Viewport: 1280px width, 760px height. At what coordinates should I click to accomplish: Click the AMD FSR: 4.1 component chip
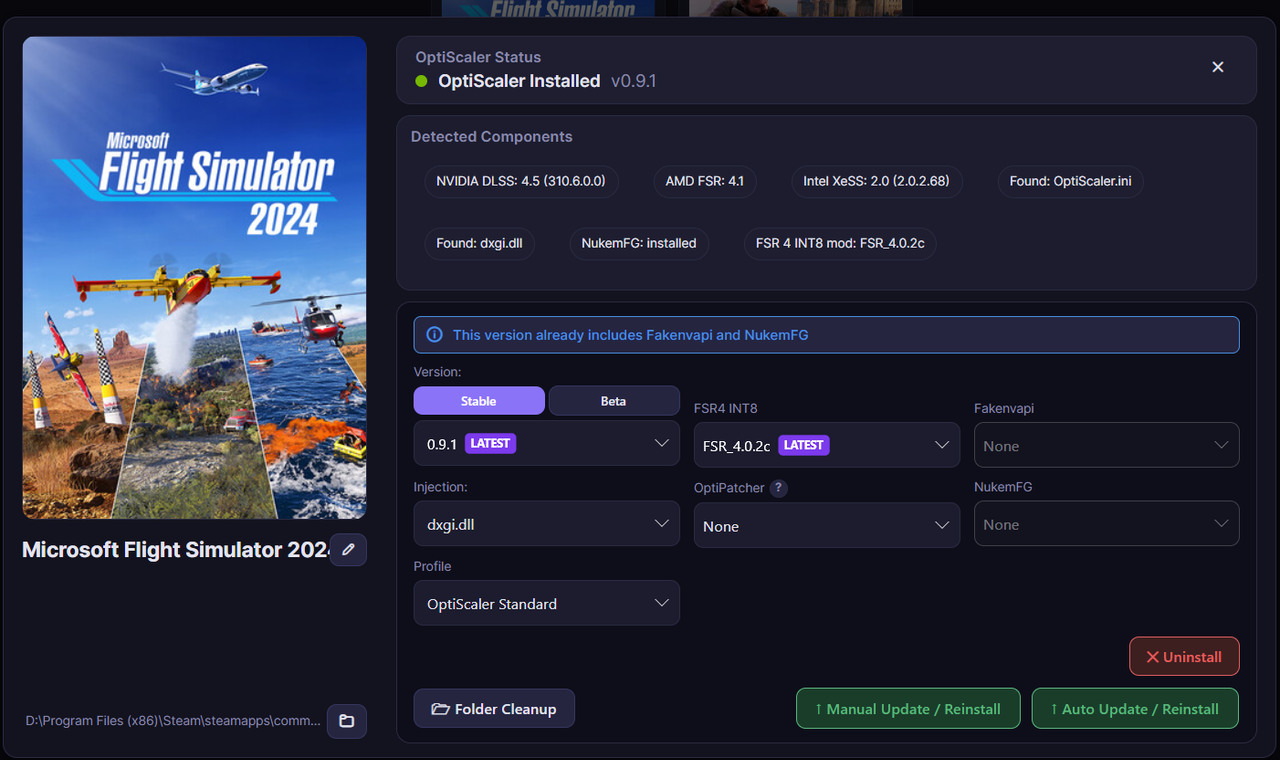click(705, 183)
